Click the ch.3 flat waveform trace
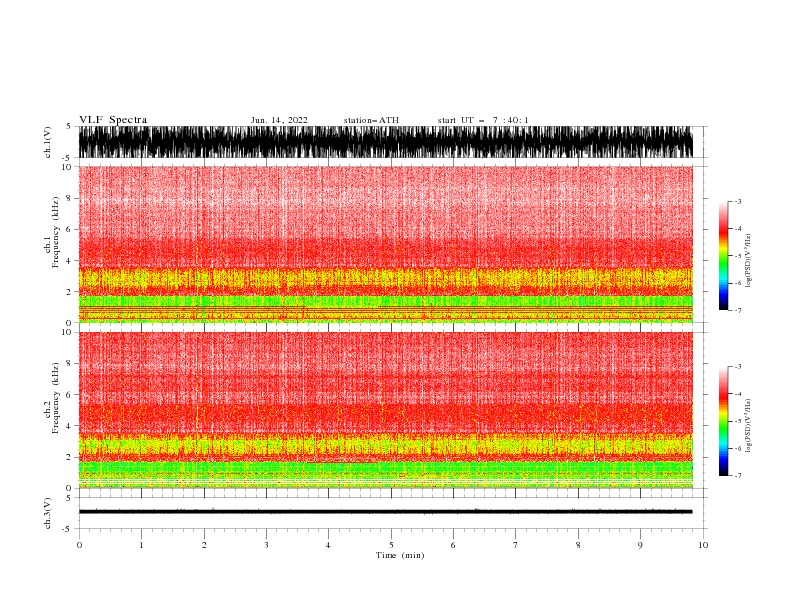 coord(386,512)
